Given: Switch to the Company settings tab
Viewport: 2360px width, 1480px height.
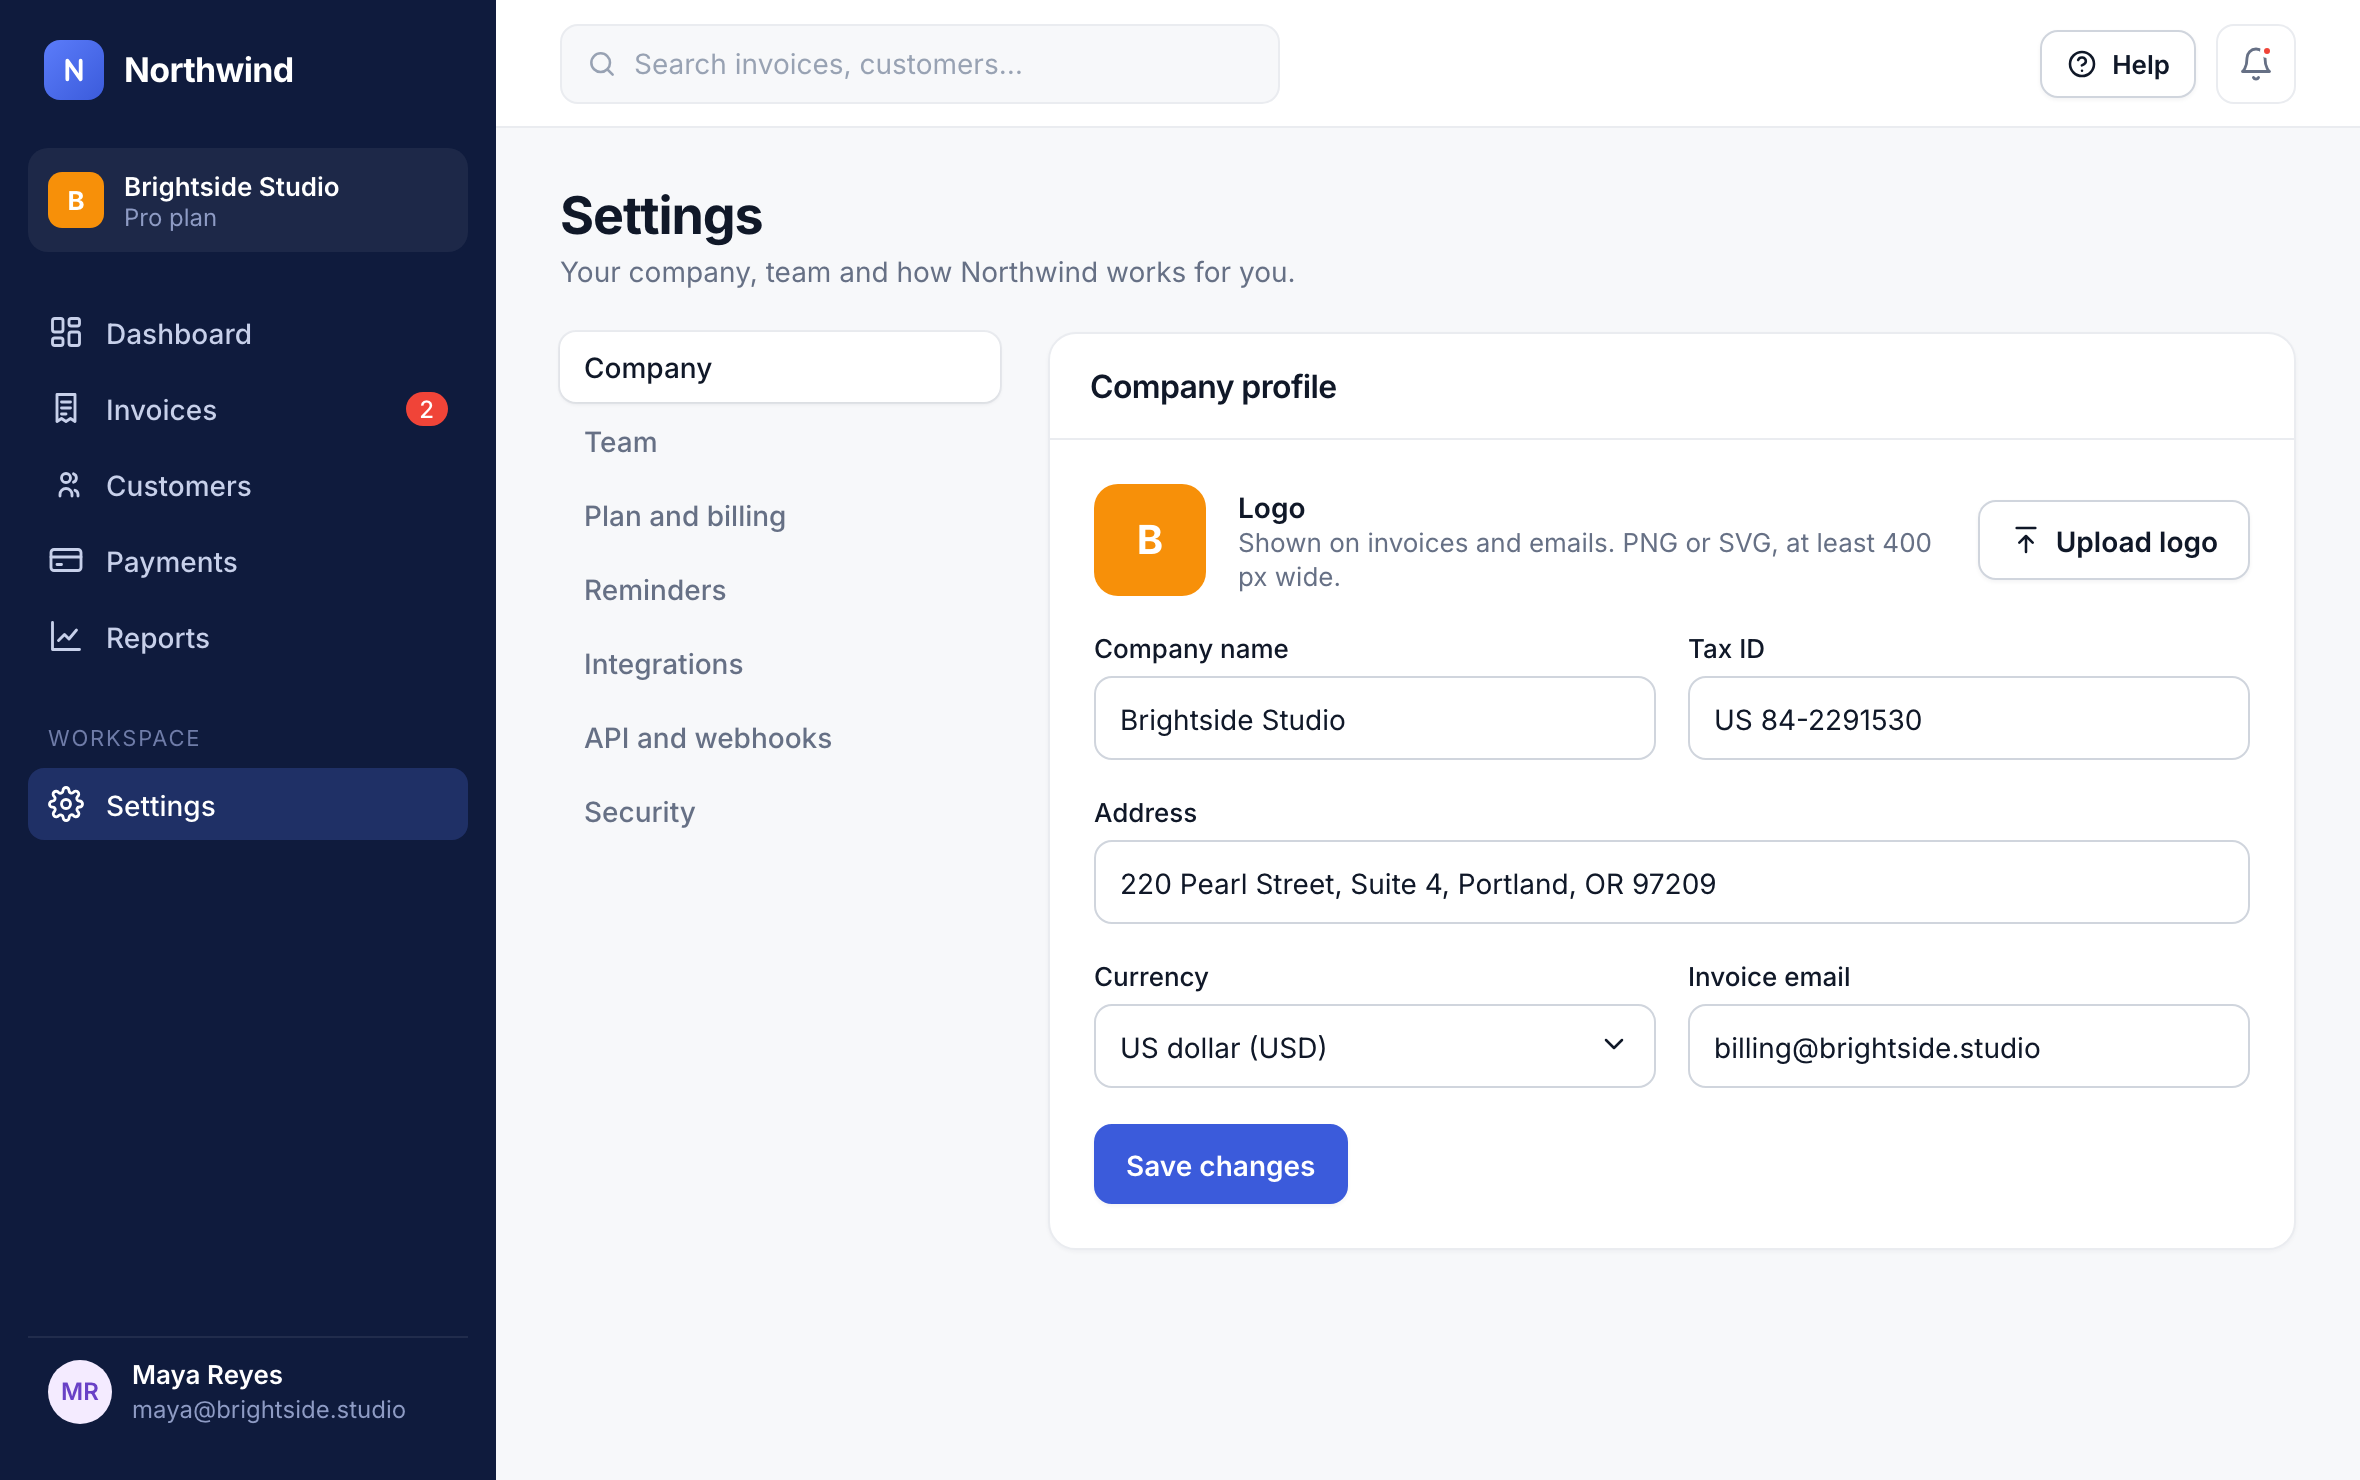Looking at the screenshot, I should click(780, 367).
